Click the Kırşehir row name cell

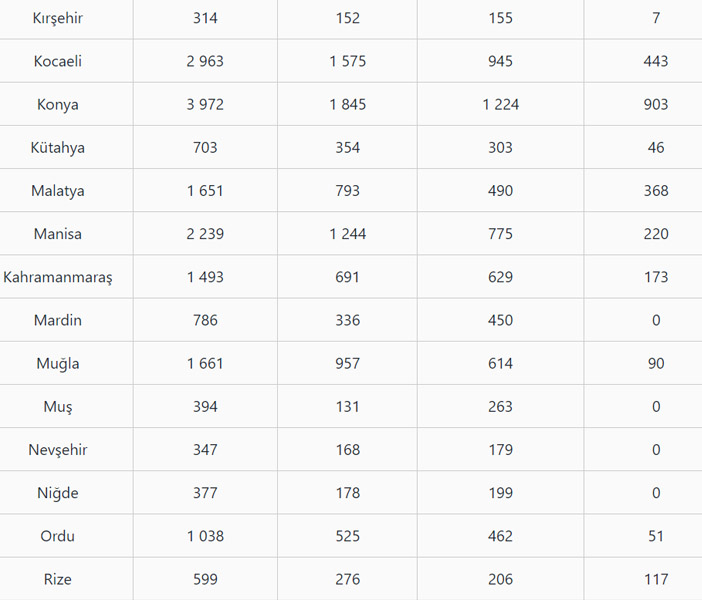coord(58,18)
